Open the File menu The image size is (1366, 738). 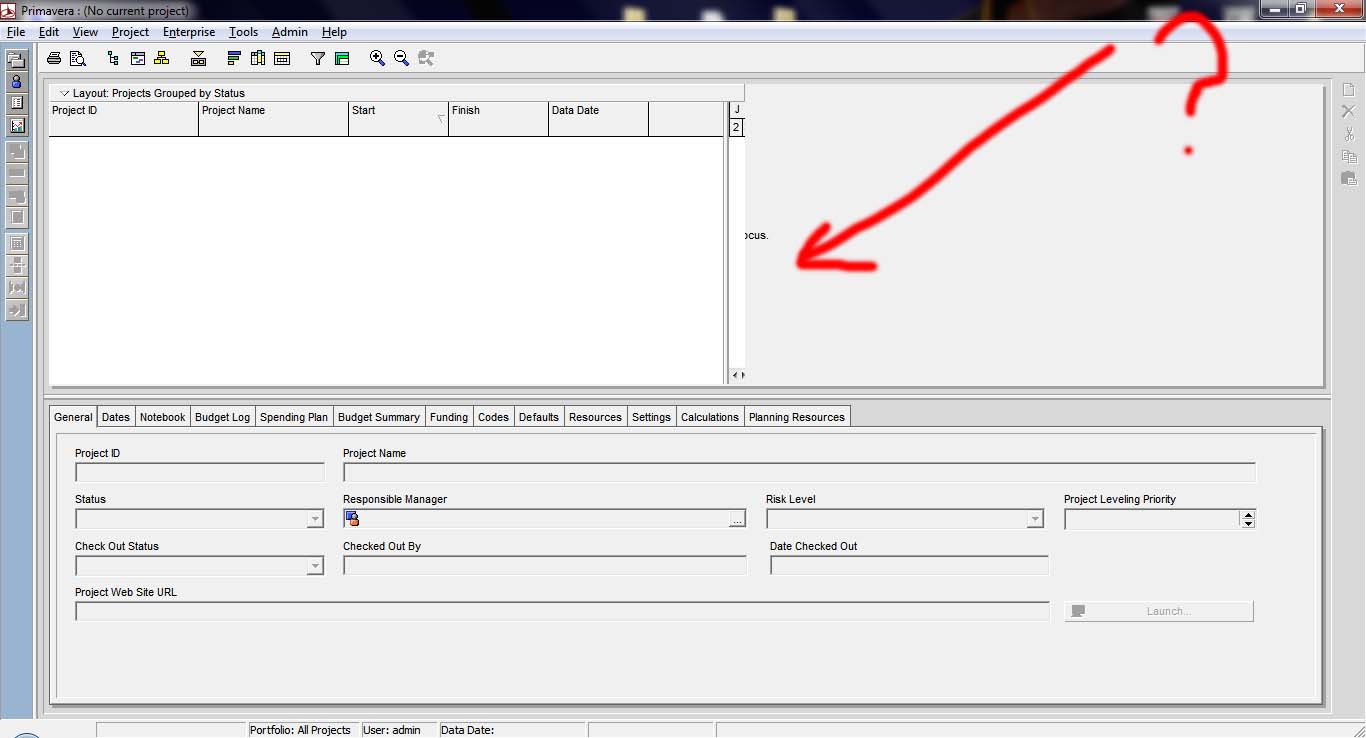(x=16, y=32)
